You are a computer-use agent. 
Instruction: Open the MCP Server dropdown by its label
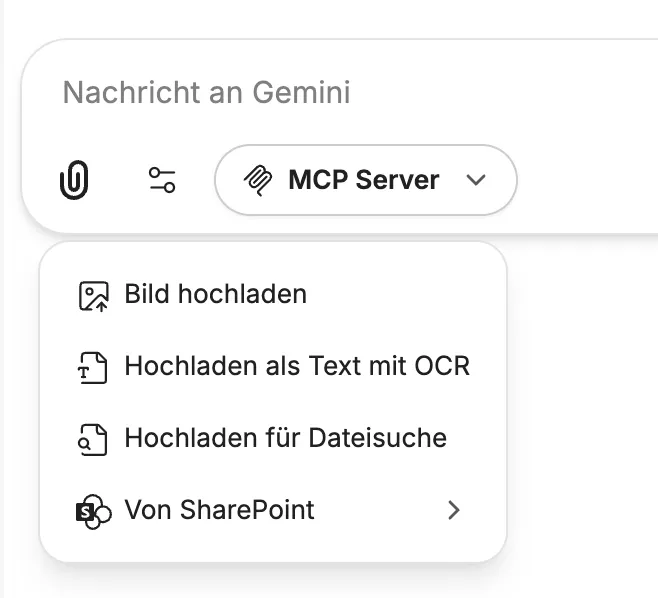pyautogui.click(x=363, y=181)
